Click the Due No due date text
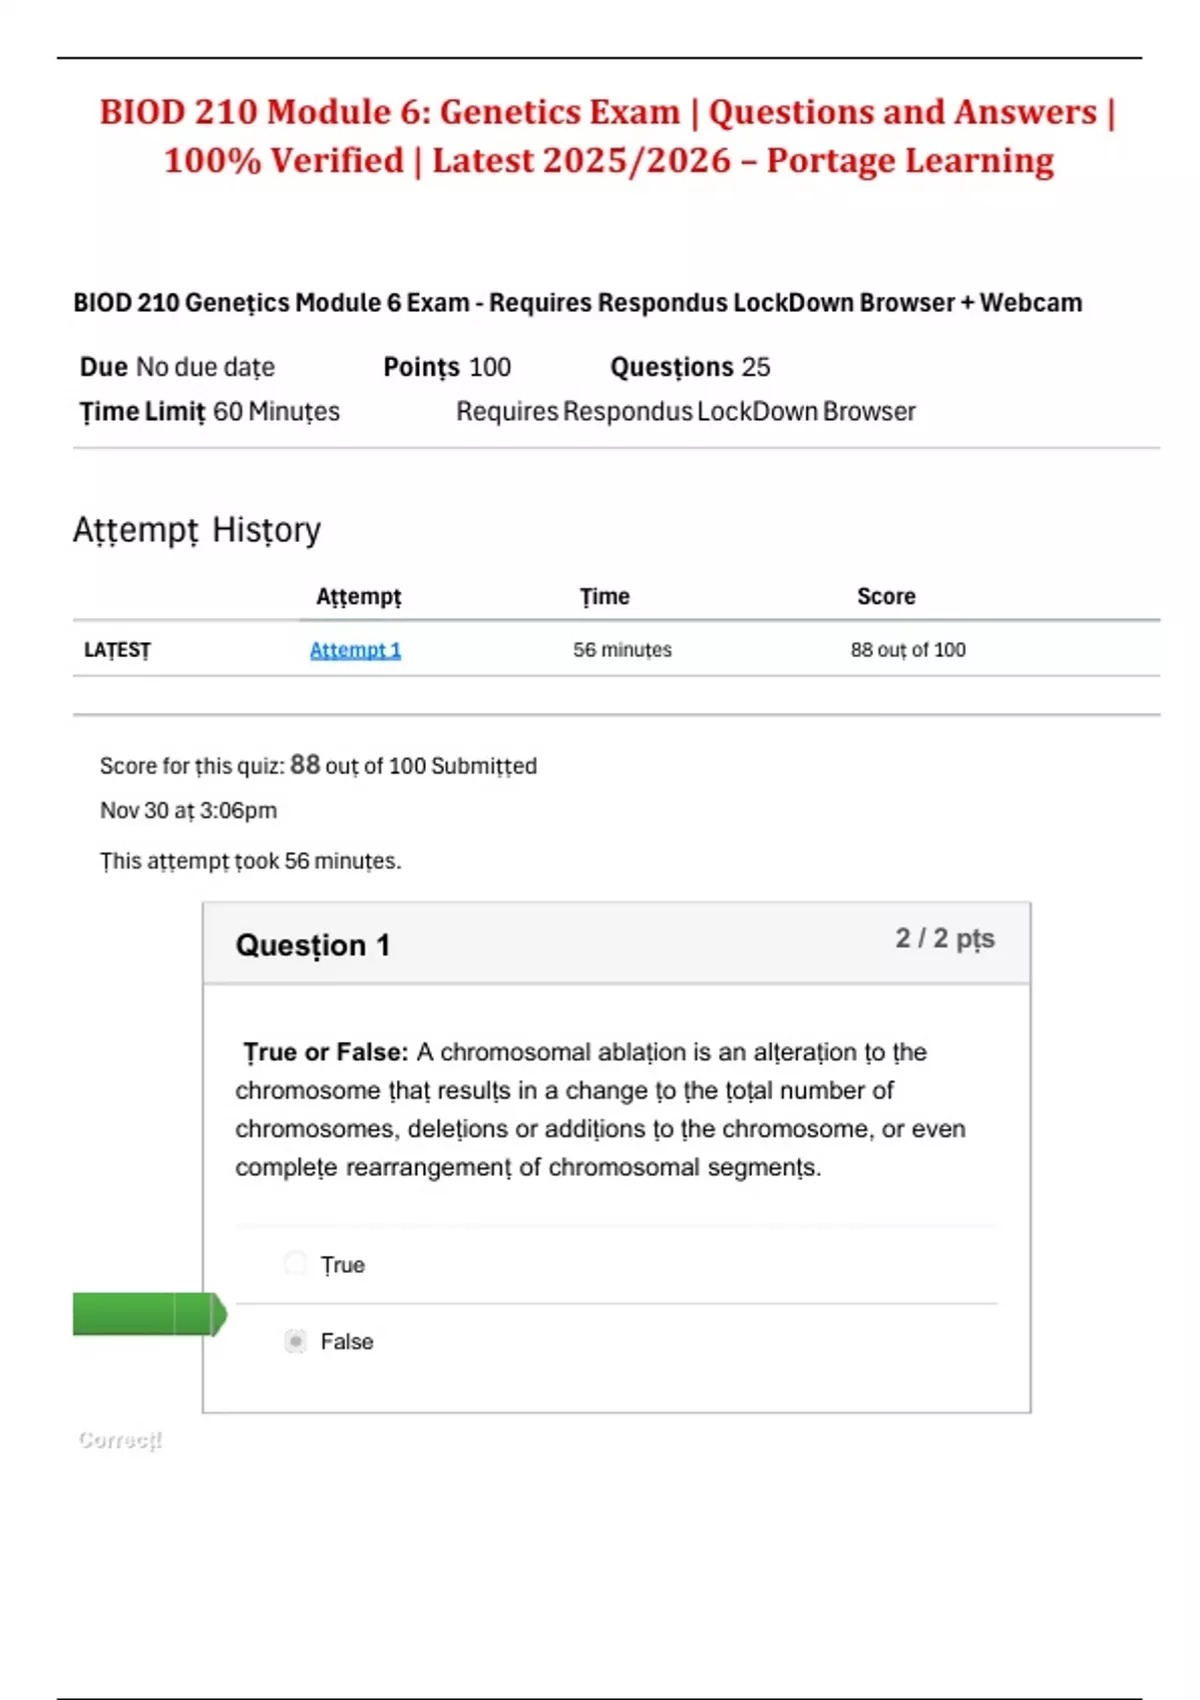The image size is (1200, 1700). point(177,367)
